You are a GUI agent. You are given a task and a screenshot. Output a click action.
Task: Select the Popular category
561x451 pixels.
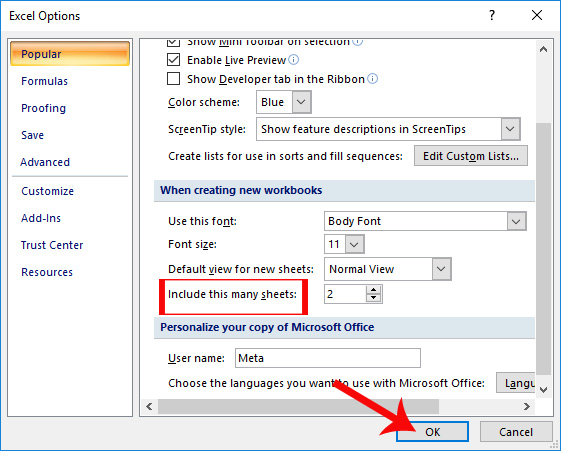[70, 54]
